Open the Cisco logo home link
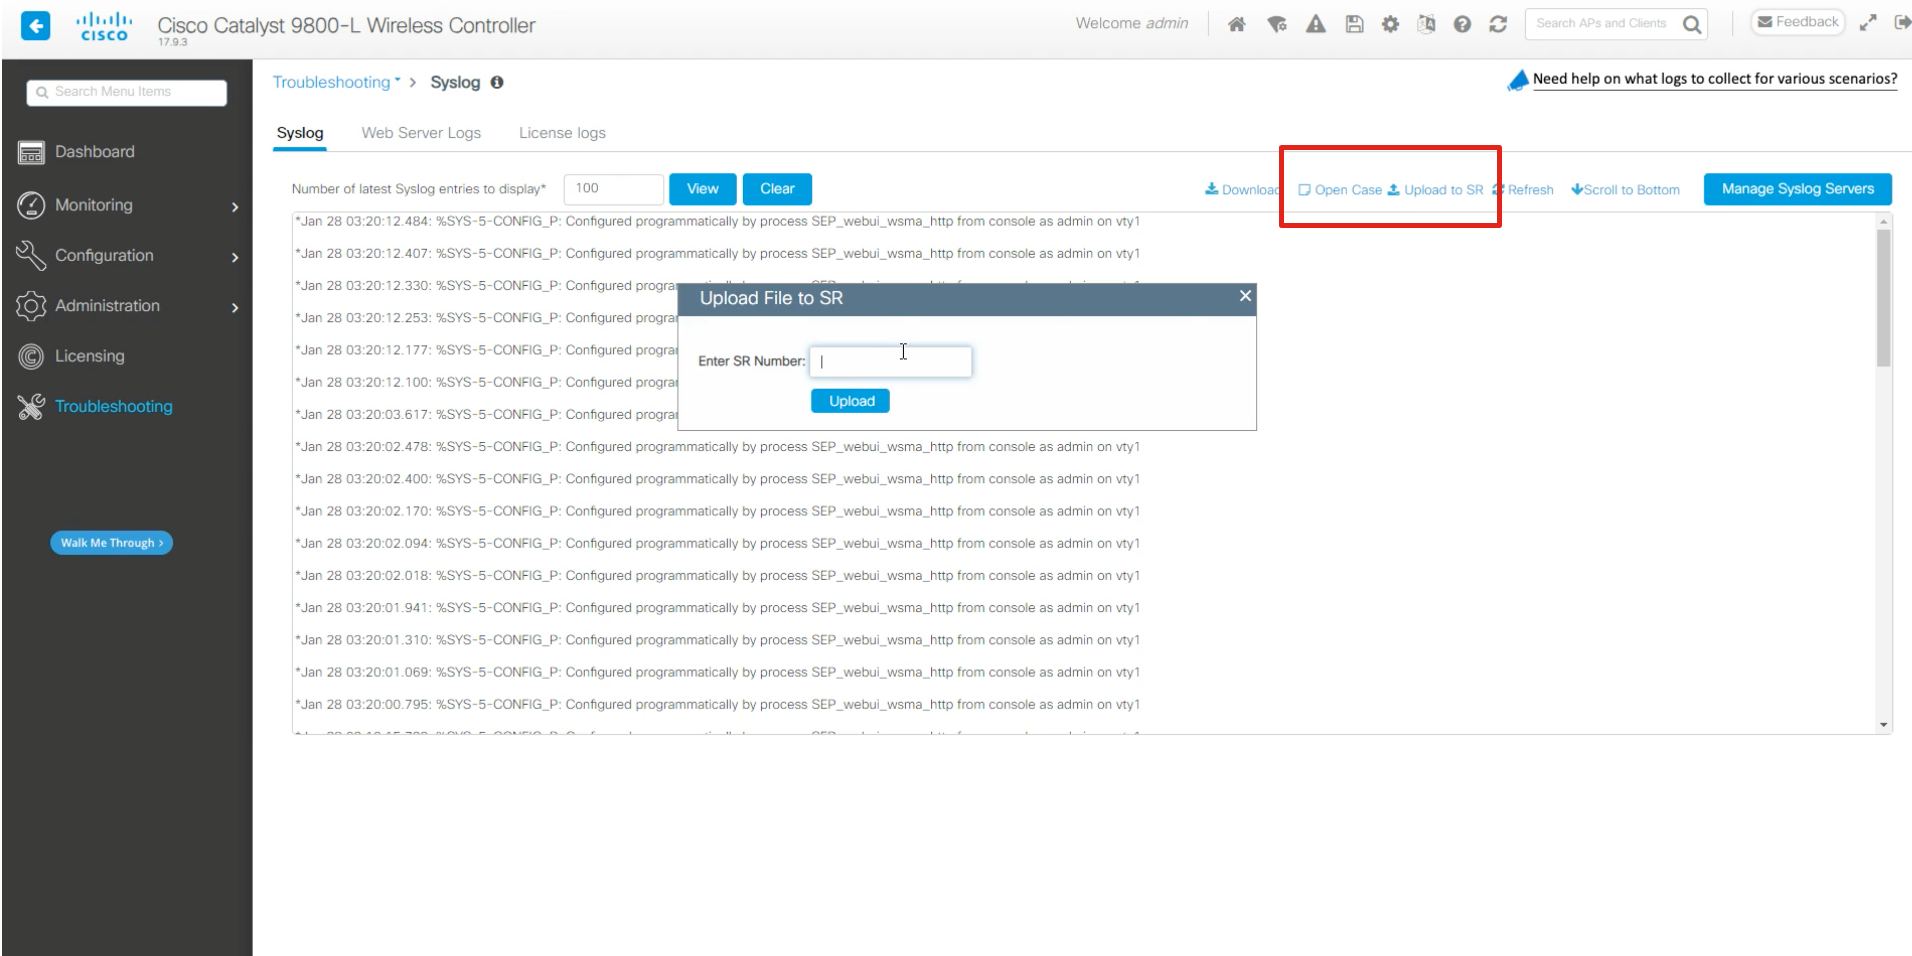Image resolution: width=1912 pixels, height=956 pixels. coord(104,26)
